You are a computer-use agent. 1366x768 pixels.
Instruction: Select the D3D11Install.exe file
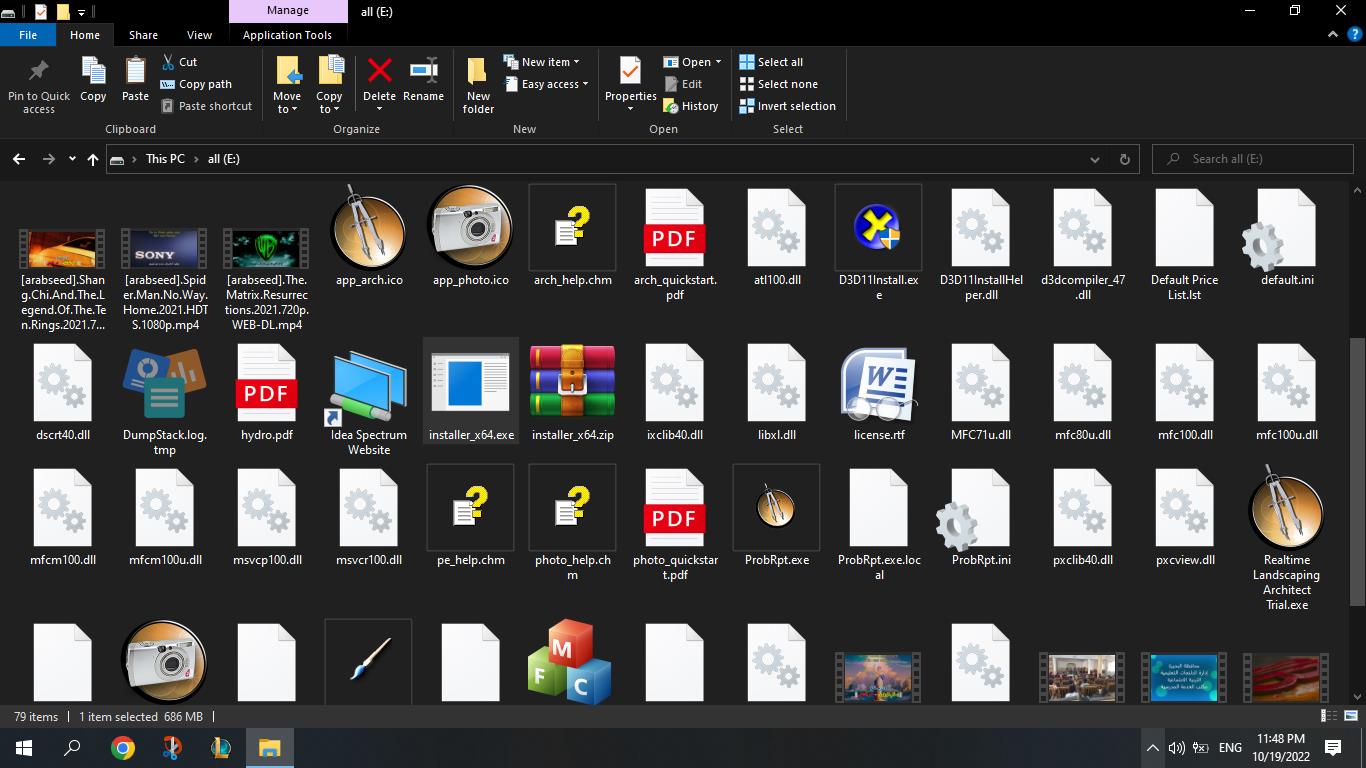pyautogui.click(x=878, y=242)
